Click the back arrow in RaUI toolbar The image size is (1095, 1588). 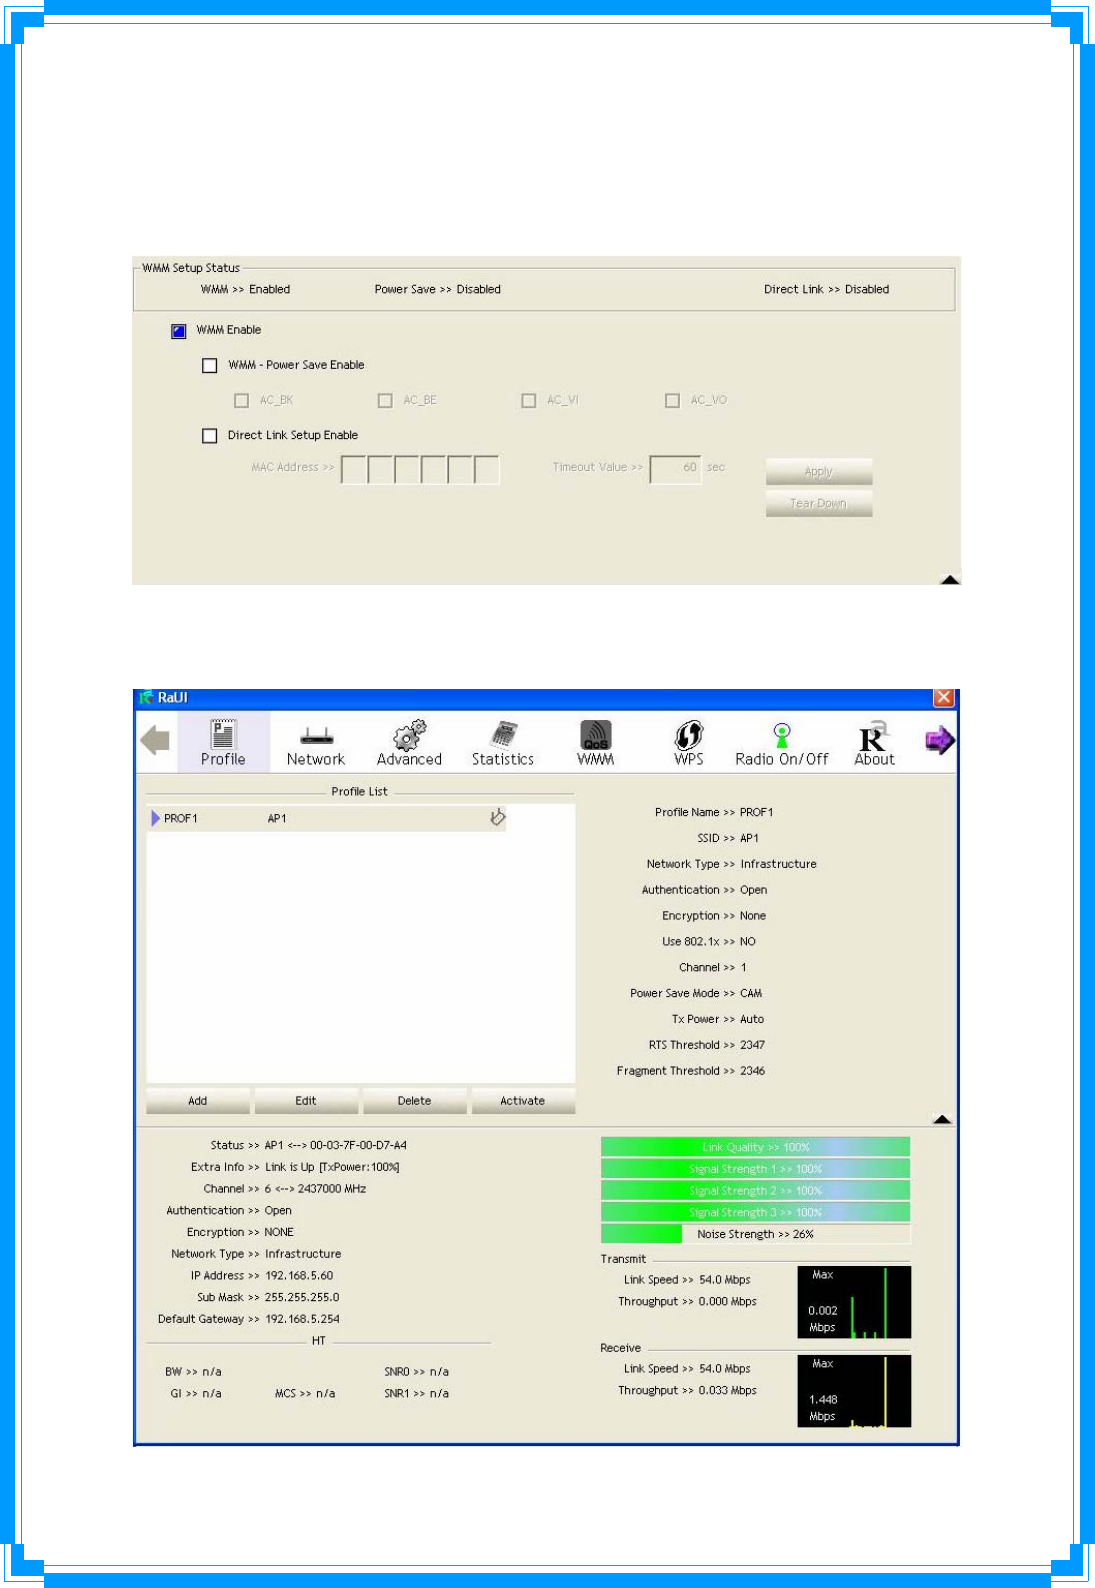155,740
